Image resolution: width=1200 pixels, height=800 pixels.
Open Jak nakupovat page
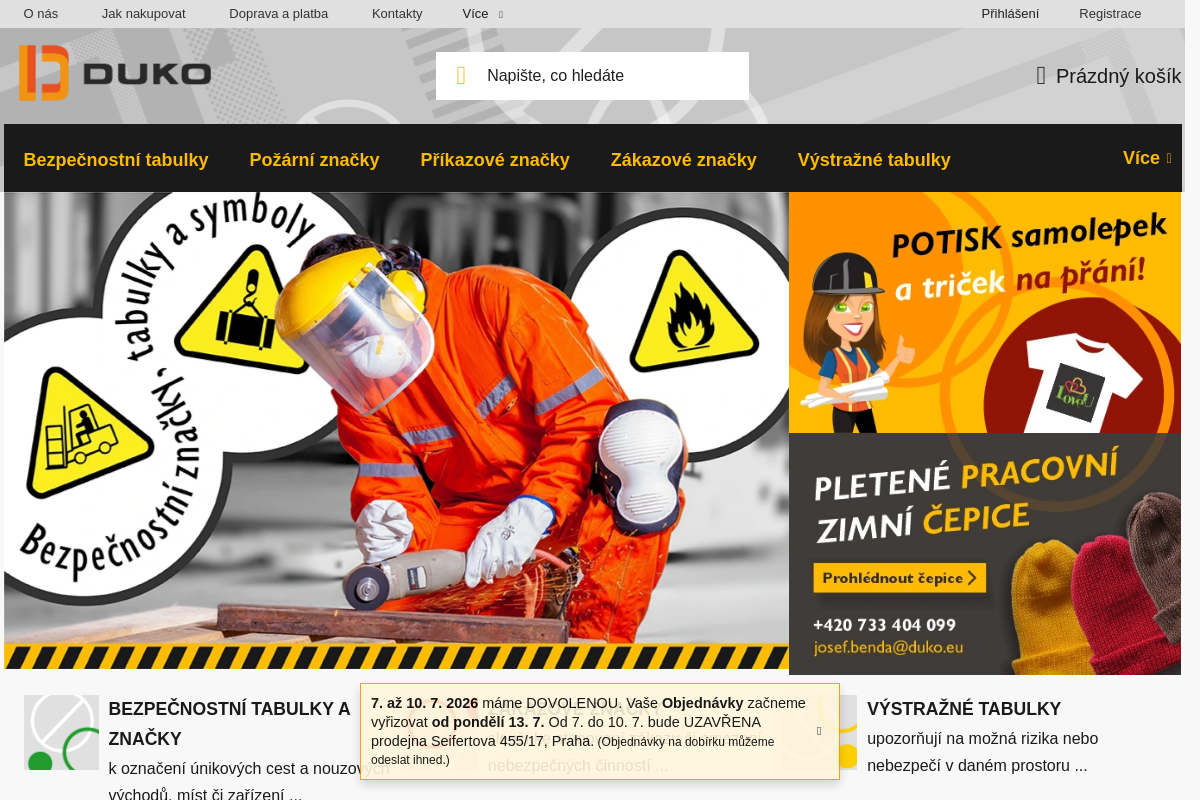pyautogui.click(x=144, y=14)
